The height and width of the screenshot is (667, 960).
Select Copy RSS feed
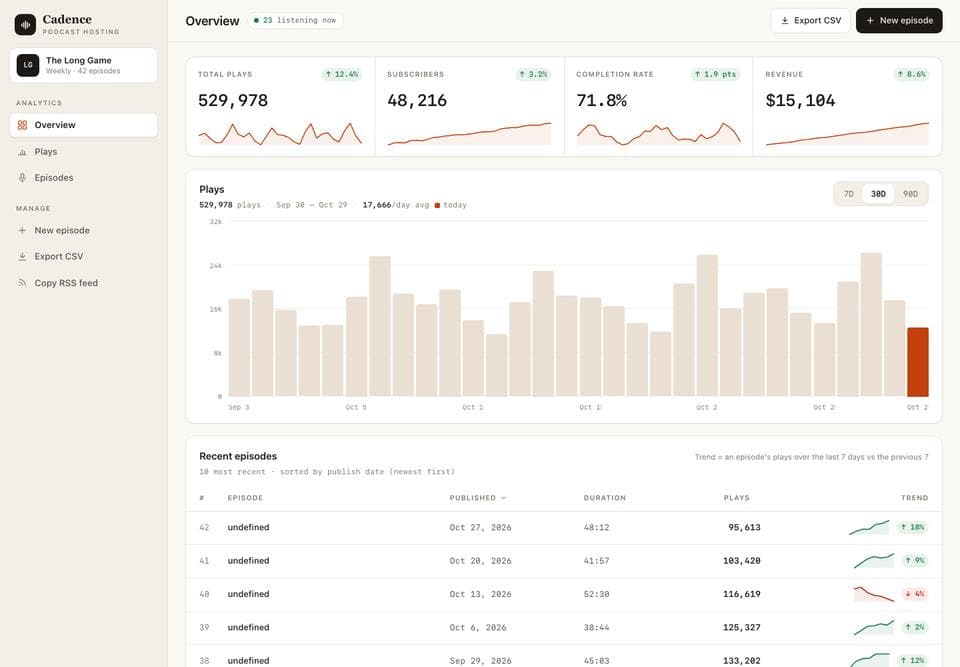pos(84,283)
